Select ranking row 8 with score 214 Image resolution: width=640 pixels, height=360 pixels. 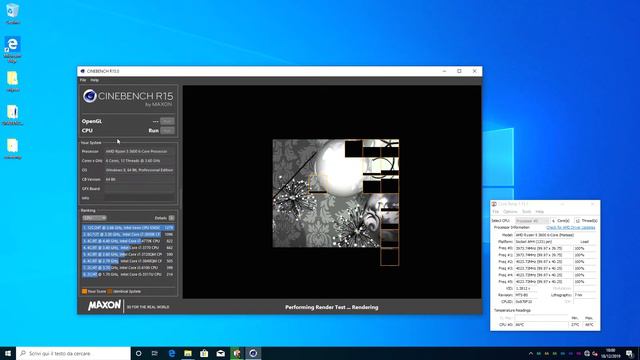tap(128, 274)
